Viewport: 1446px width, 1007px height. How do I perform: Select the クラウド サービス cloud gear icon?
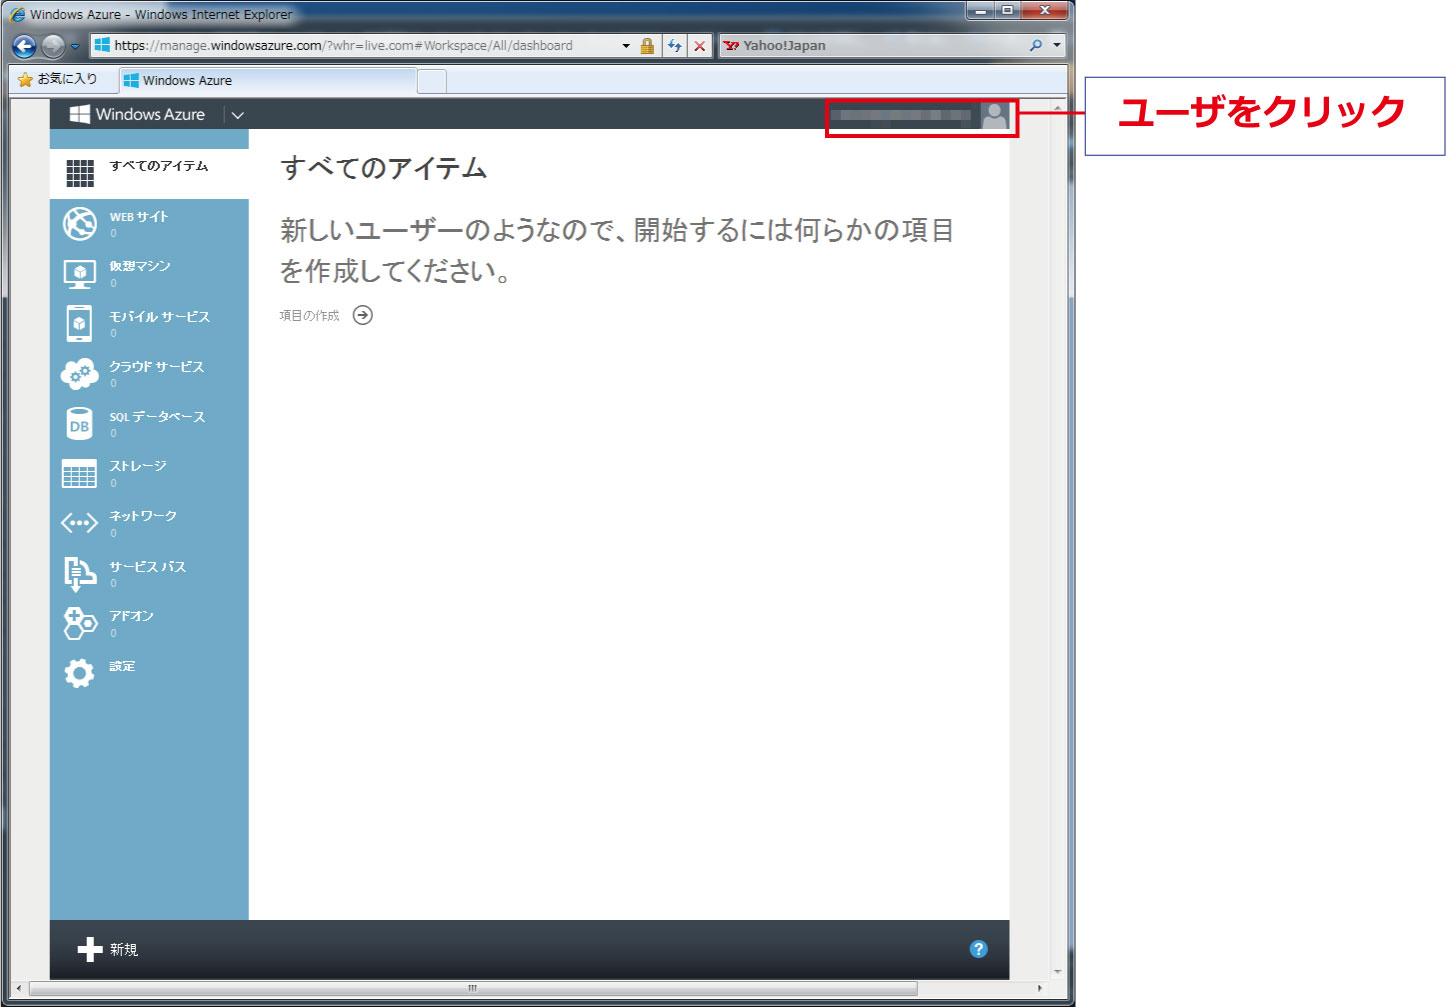(80, 373)
